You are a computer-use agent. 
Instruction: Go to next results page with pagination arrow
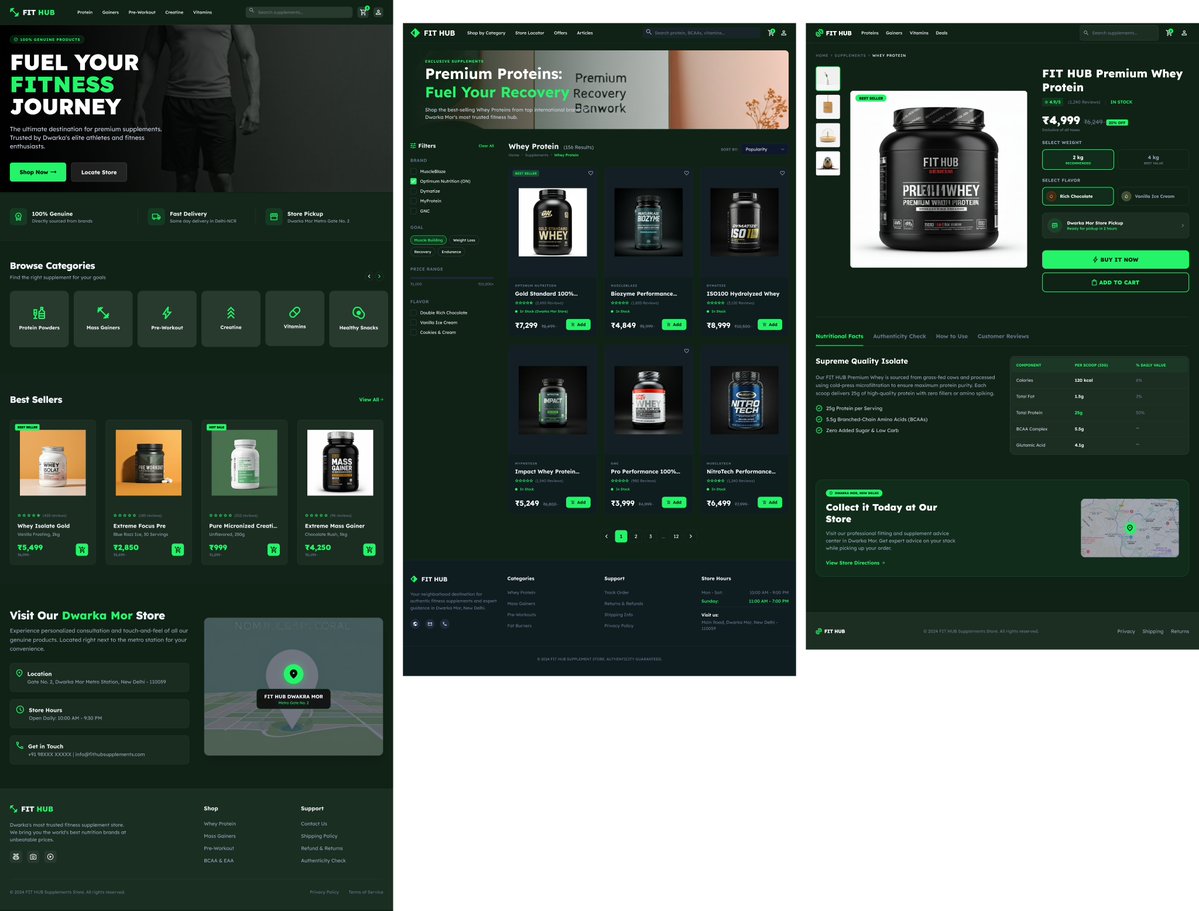pos(690,536)
